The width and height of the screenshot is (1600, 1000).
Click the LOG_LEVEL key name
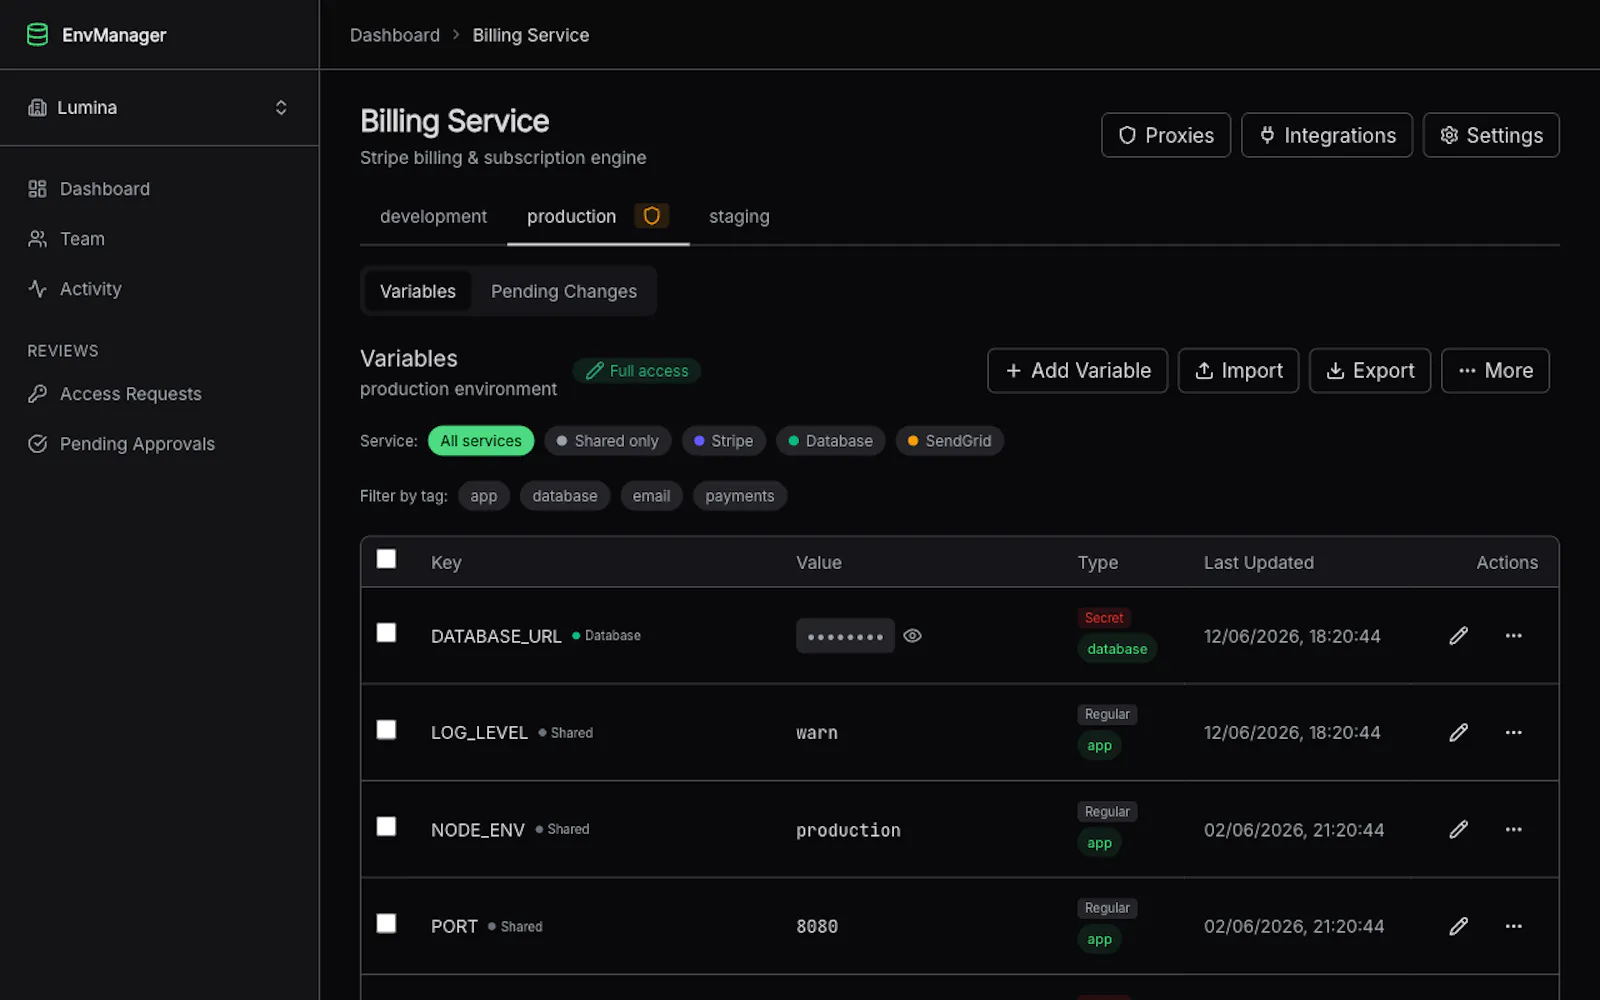pos(479,733)
